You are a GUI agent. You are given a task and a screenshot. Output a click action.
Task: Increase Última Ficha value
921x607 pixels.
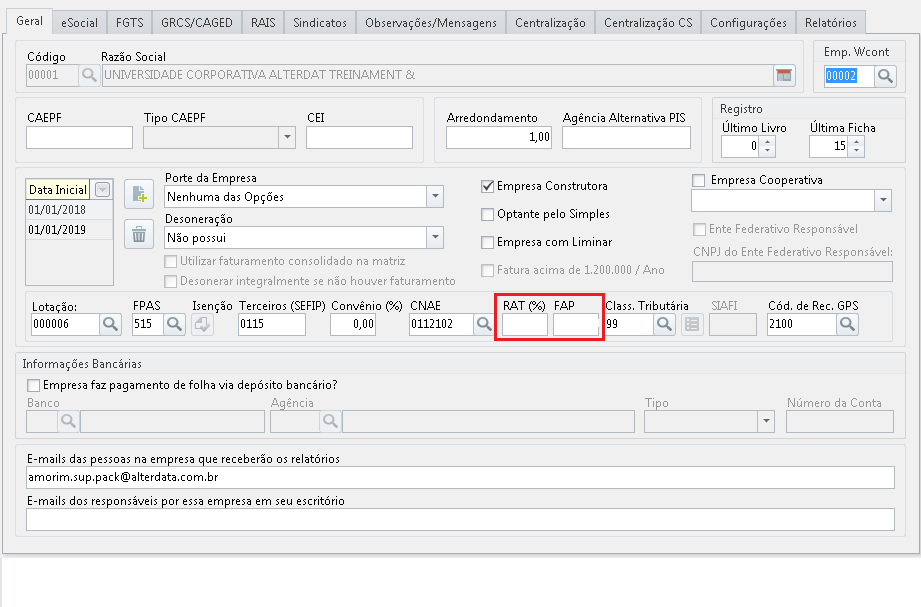click(x=857, y=141)
